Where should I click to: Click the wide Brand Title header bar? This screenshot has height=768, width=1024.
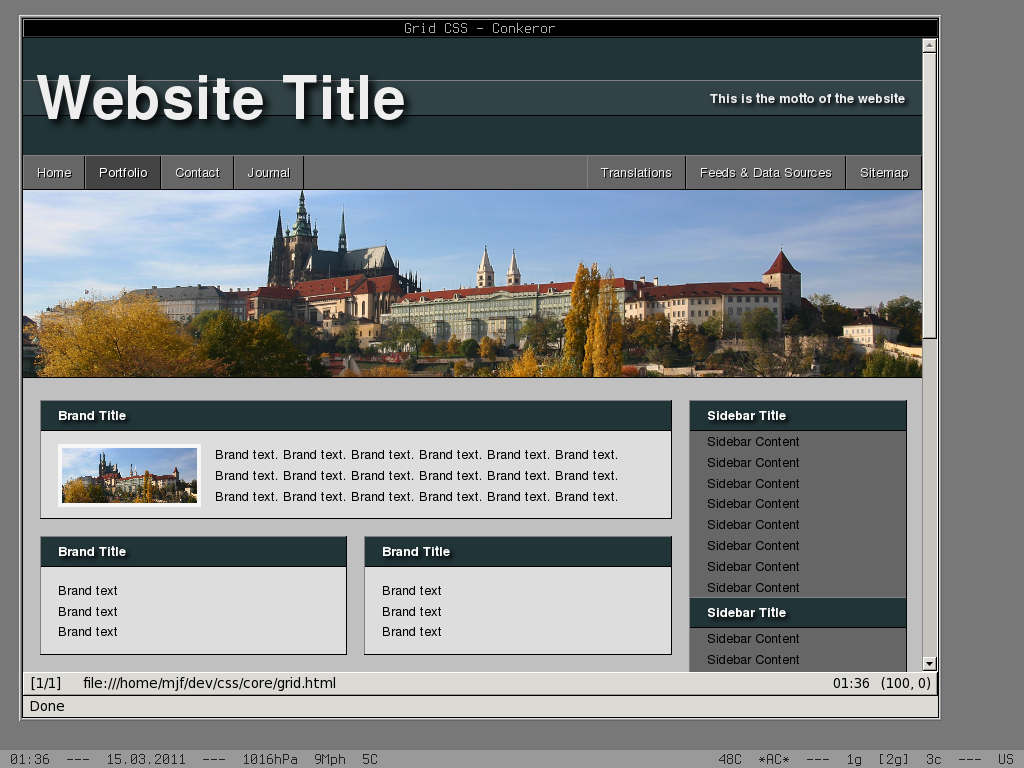tap(355, 416)
